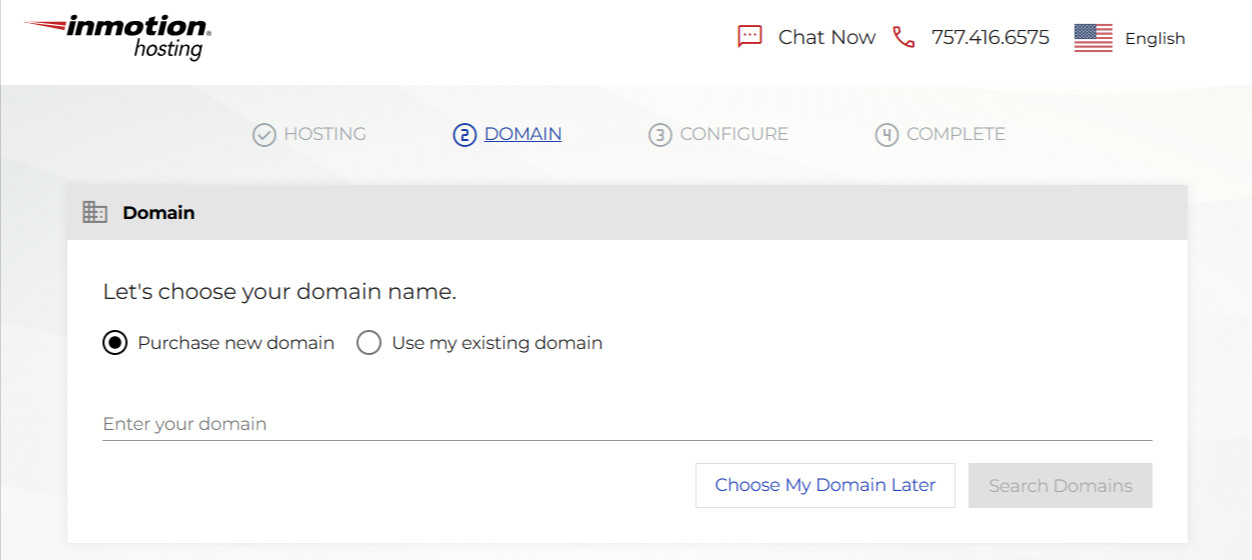This screenshot has height=560, width=1252.
Task: Select the Purchase new domain radio button
Action: 115,343
